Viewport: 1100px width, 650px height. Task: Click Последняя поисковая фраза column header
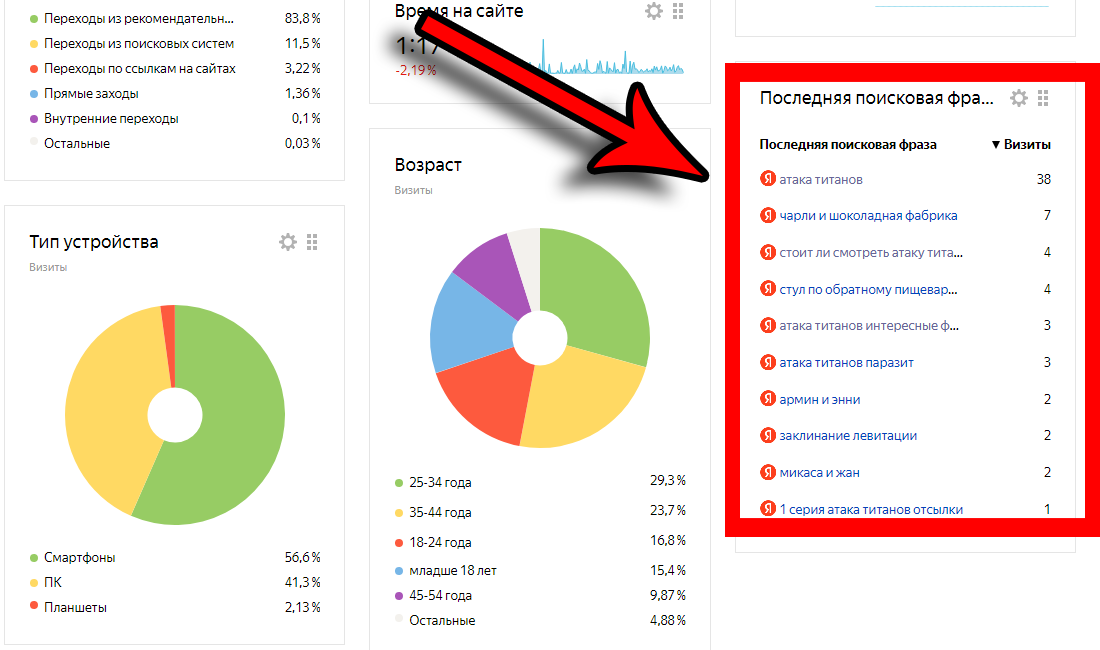tap(847, 144)
